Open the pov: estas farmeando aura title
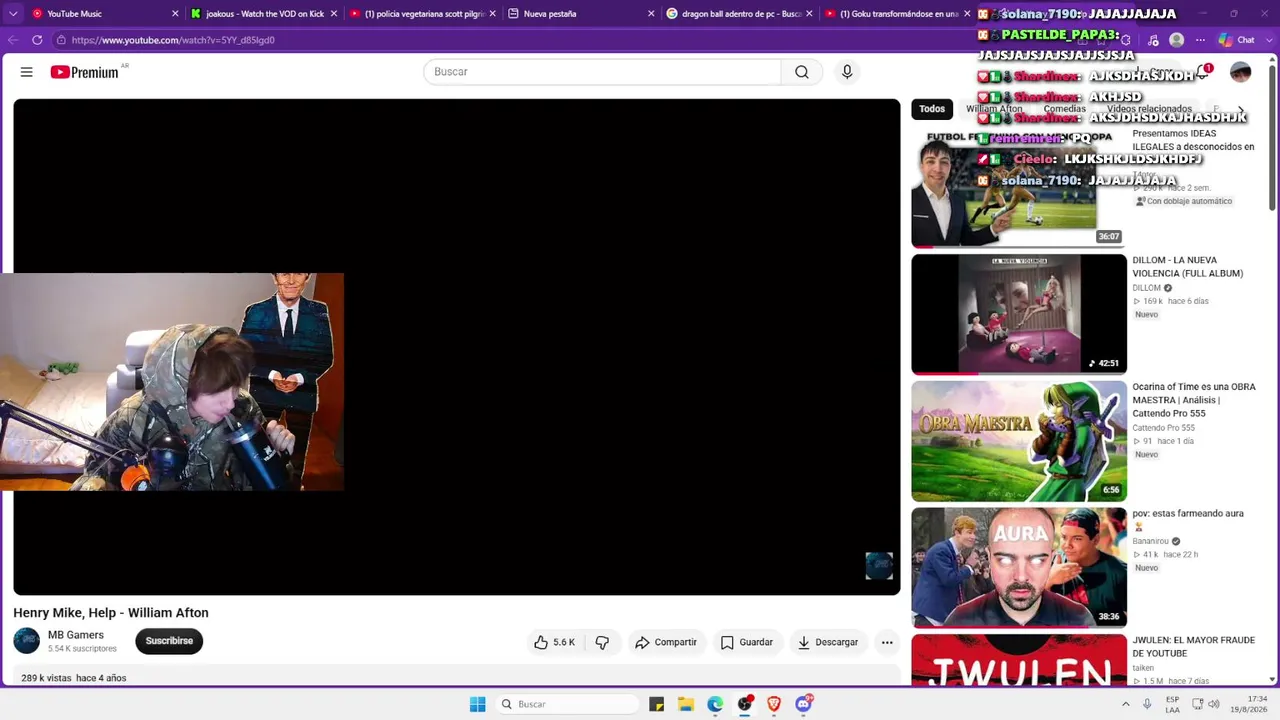 coord(1188,513)
